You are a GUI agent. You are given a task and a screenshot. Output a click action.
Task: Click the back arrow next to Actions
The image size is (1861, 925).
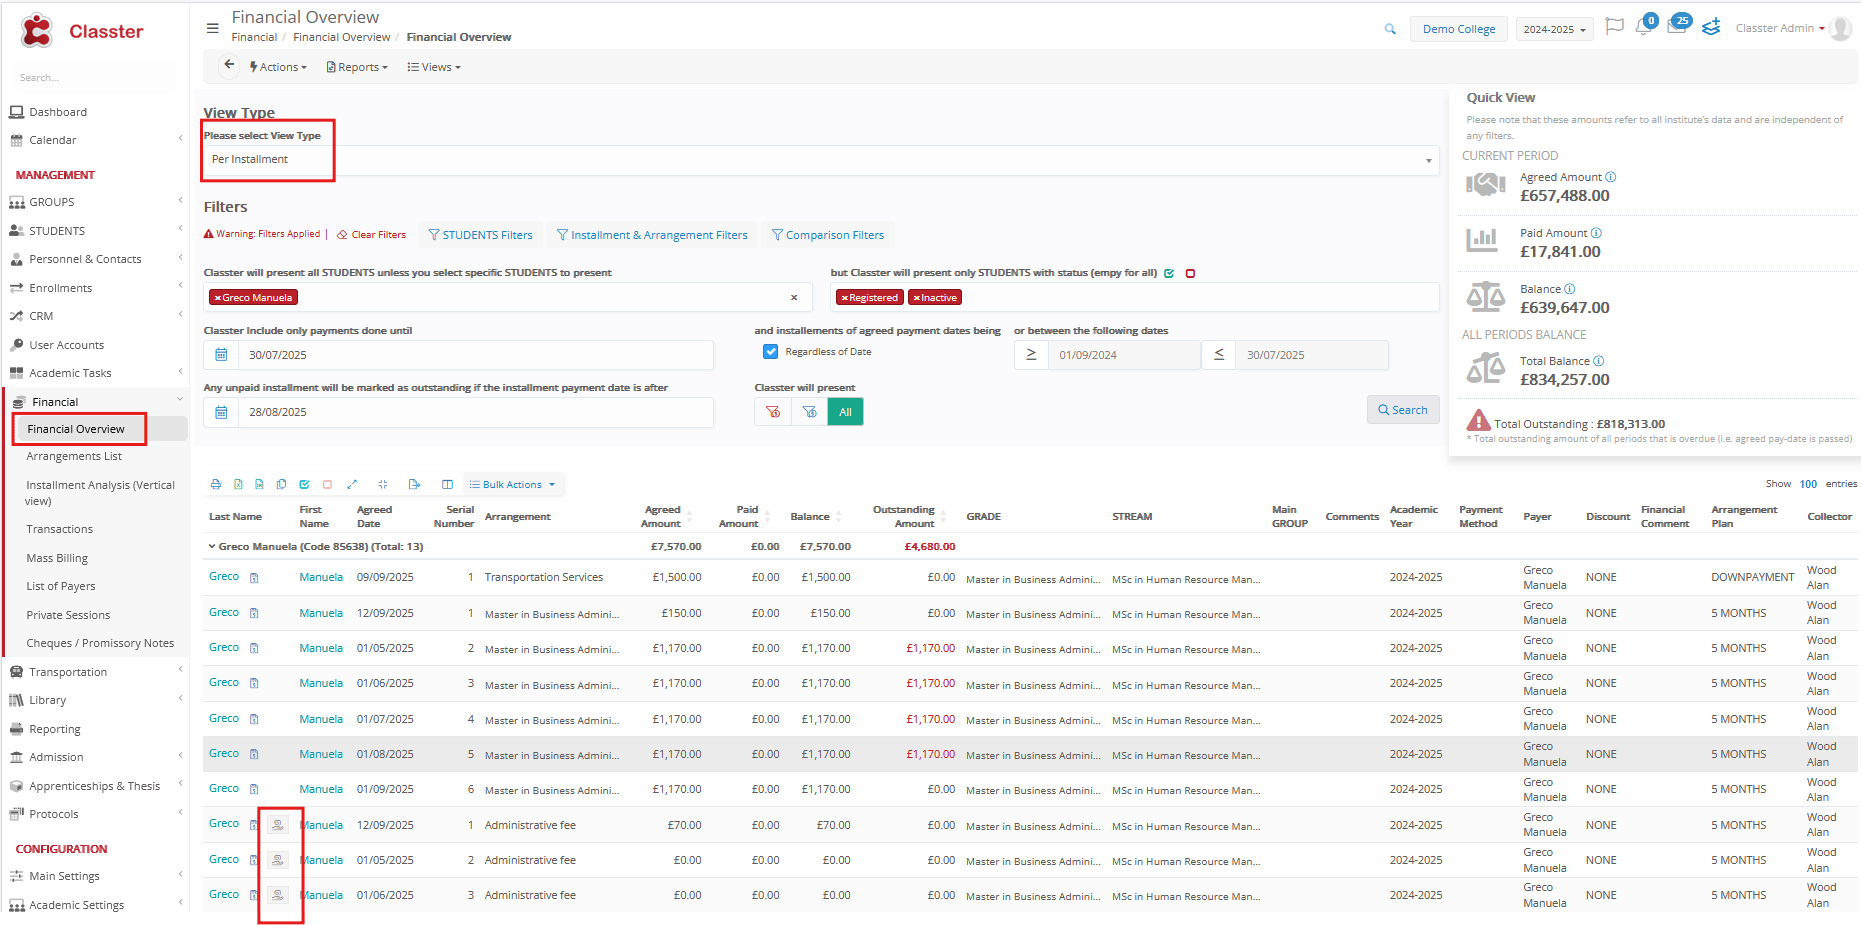229,66
